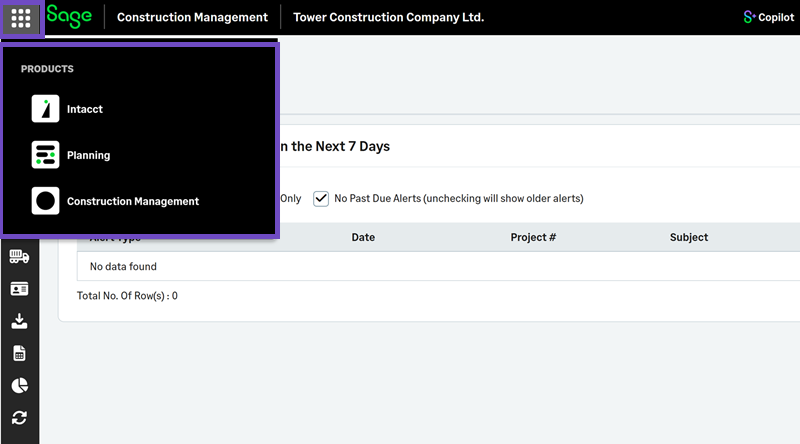The image size is (800, 444).
Task: Click the Construction Management header title
Action: pyautogui.click(x=192, y=17)
